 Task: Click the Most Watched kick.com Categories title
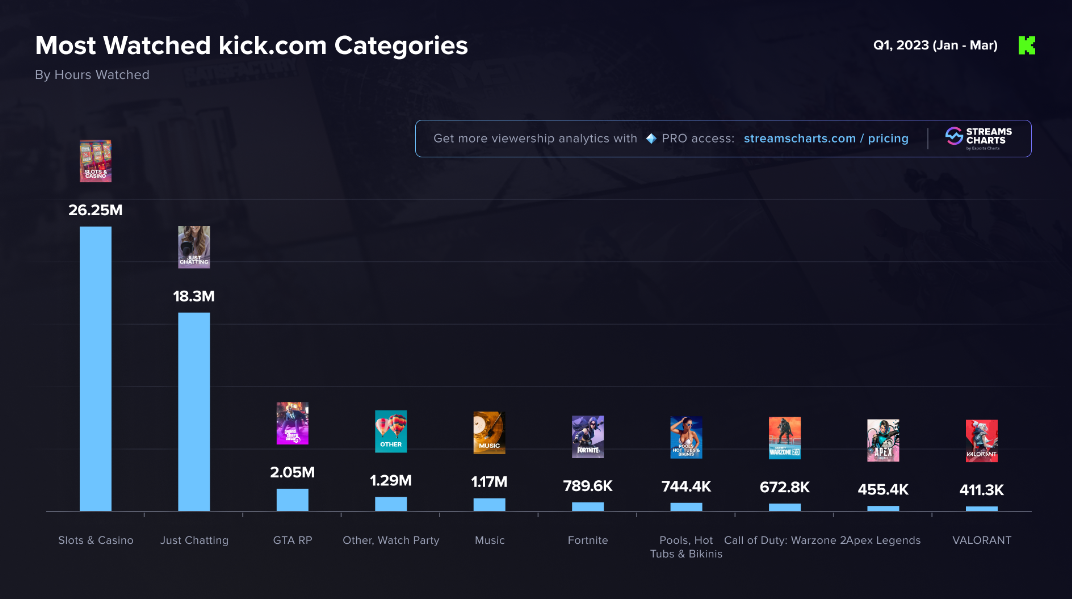(x=251, y=45)
